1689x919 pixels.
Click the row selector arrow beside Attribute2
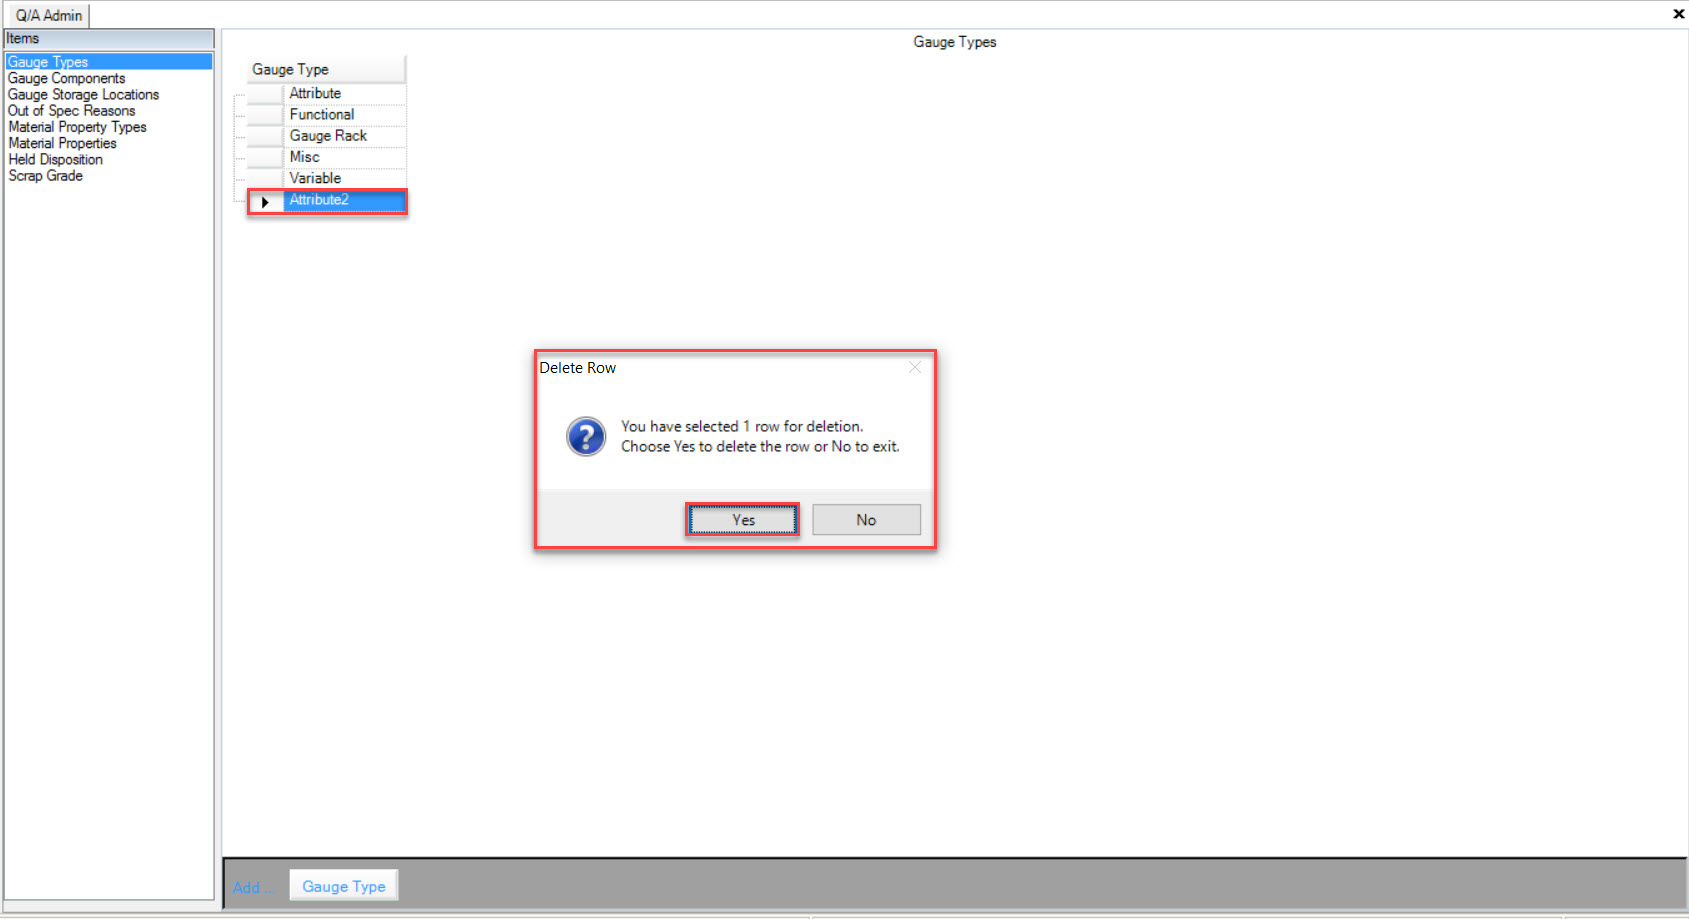click(265, 202)
